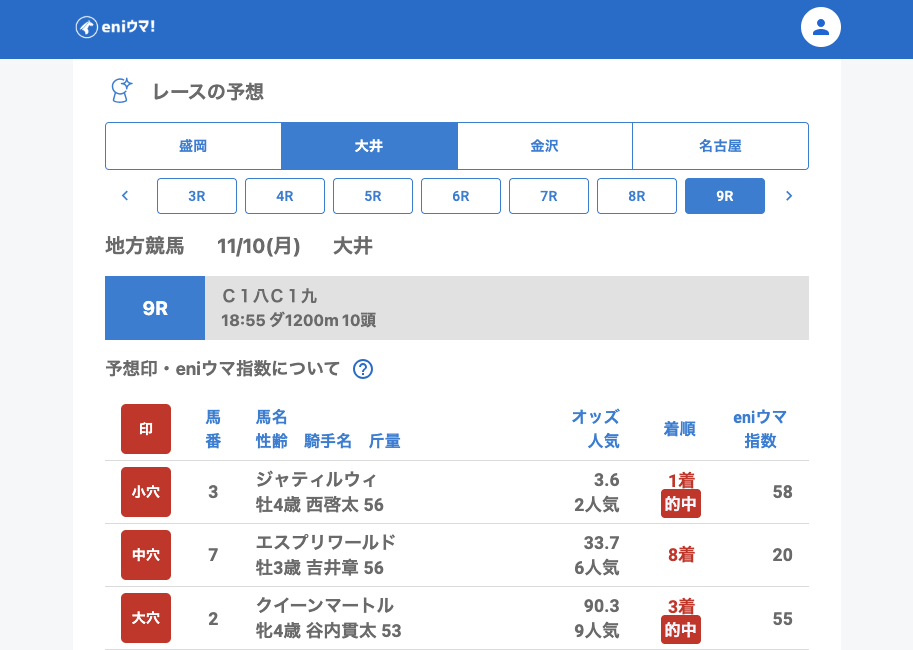Image resolution: width=913 pixels, height=650 pixels.
Task: Show earlier races with left chevron
Action: pos(125,196)
